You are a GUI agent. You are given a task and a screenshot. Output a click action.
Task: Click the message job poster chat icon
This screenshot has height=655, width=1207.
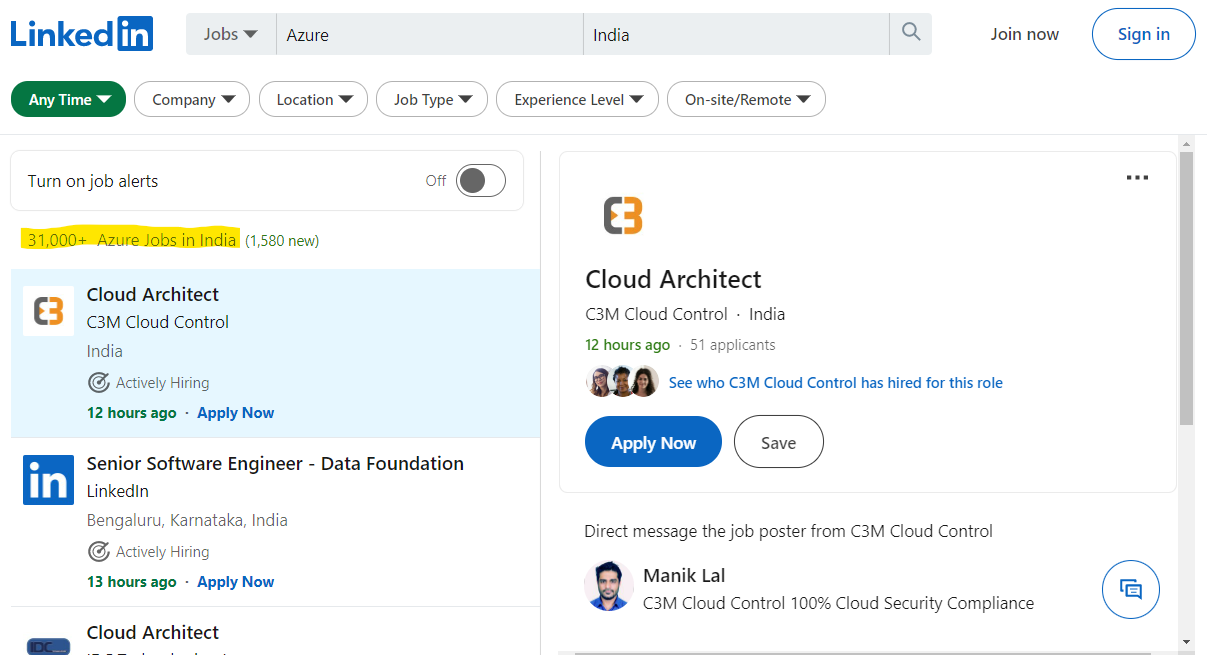[x=1130, y=590]
